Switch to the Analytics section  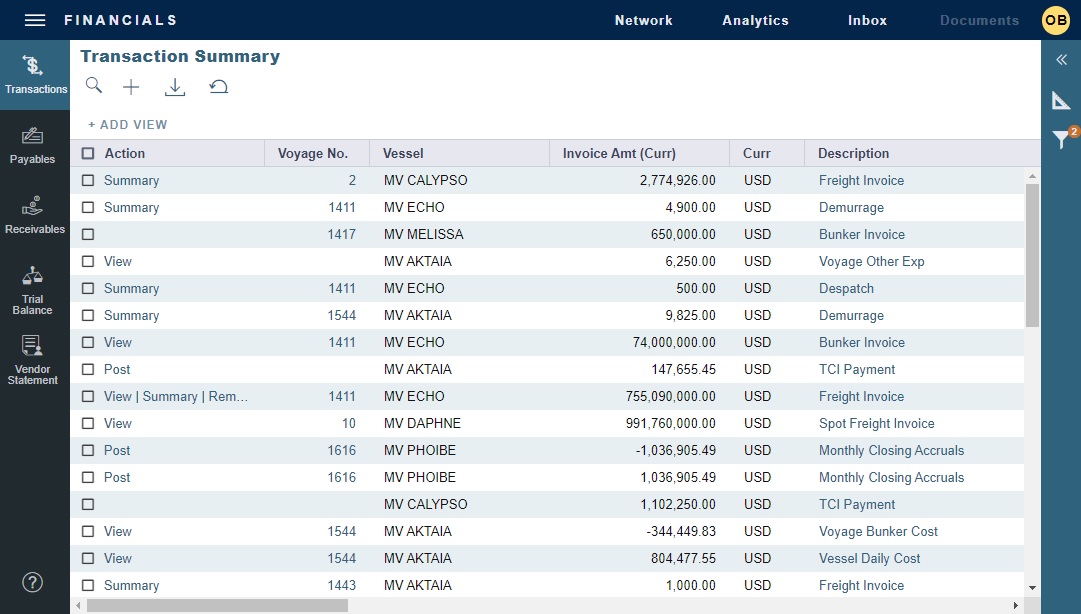755,20
